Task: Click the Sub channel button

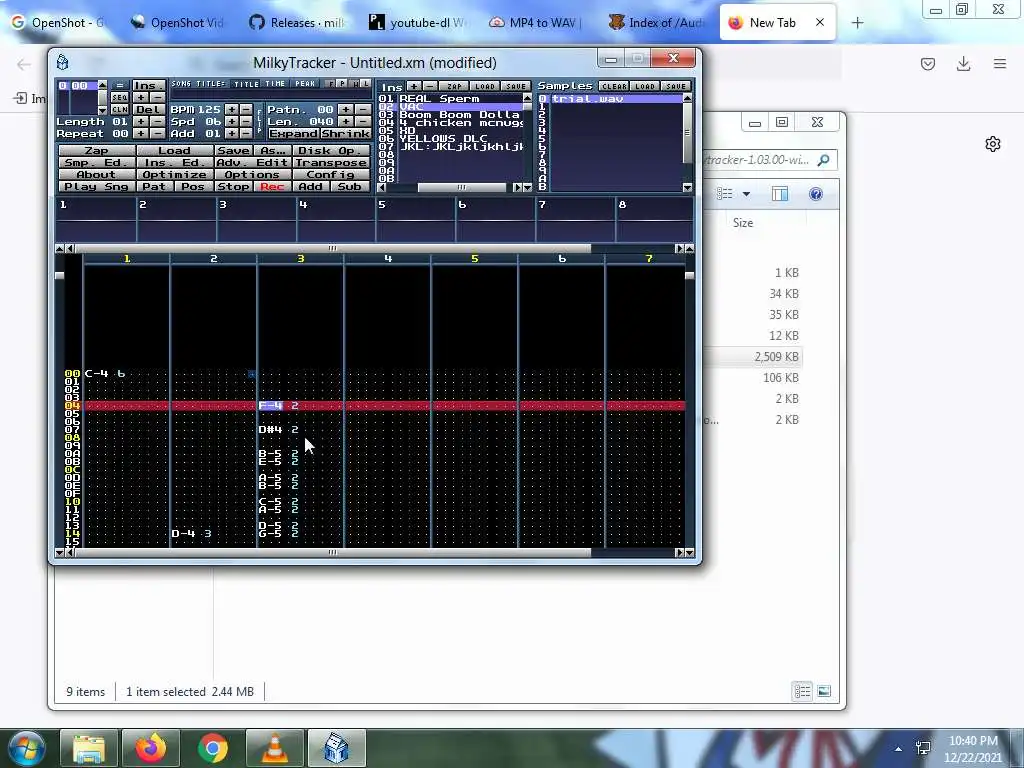Action: 350,186
